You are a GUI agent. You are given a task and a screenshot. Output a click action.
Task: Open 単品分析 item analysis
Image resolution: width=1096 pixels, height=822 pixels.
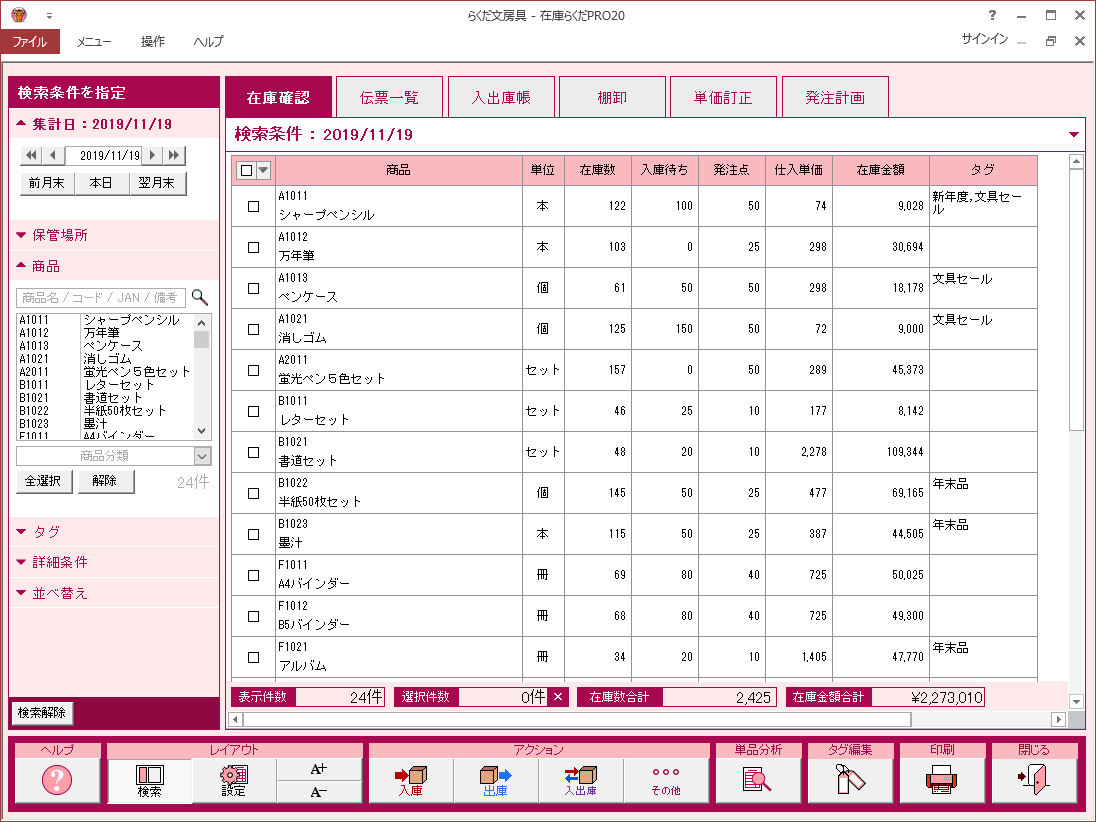(757, 780)
